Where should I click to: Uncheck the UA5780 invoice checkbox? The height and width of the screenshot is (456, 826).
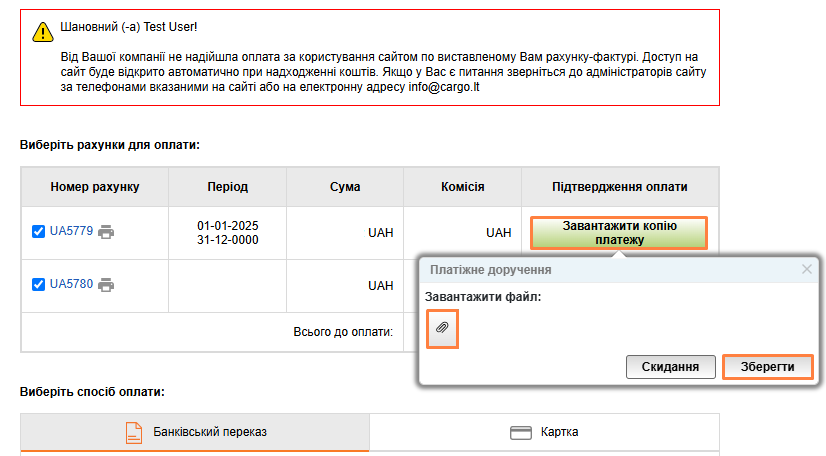pos(38,285)
